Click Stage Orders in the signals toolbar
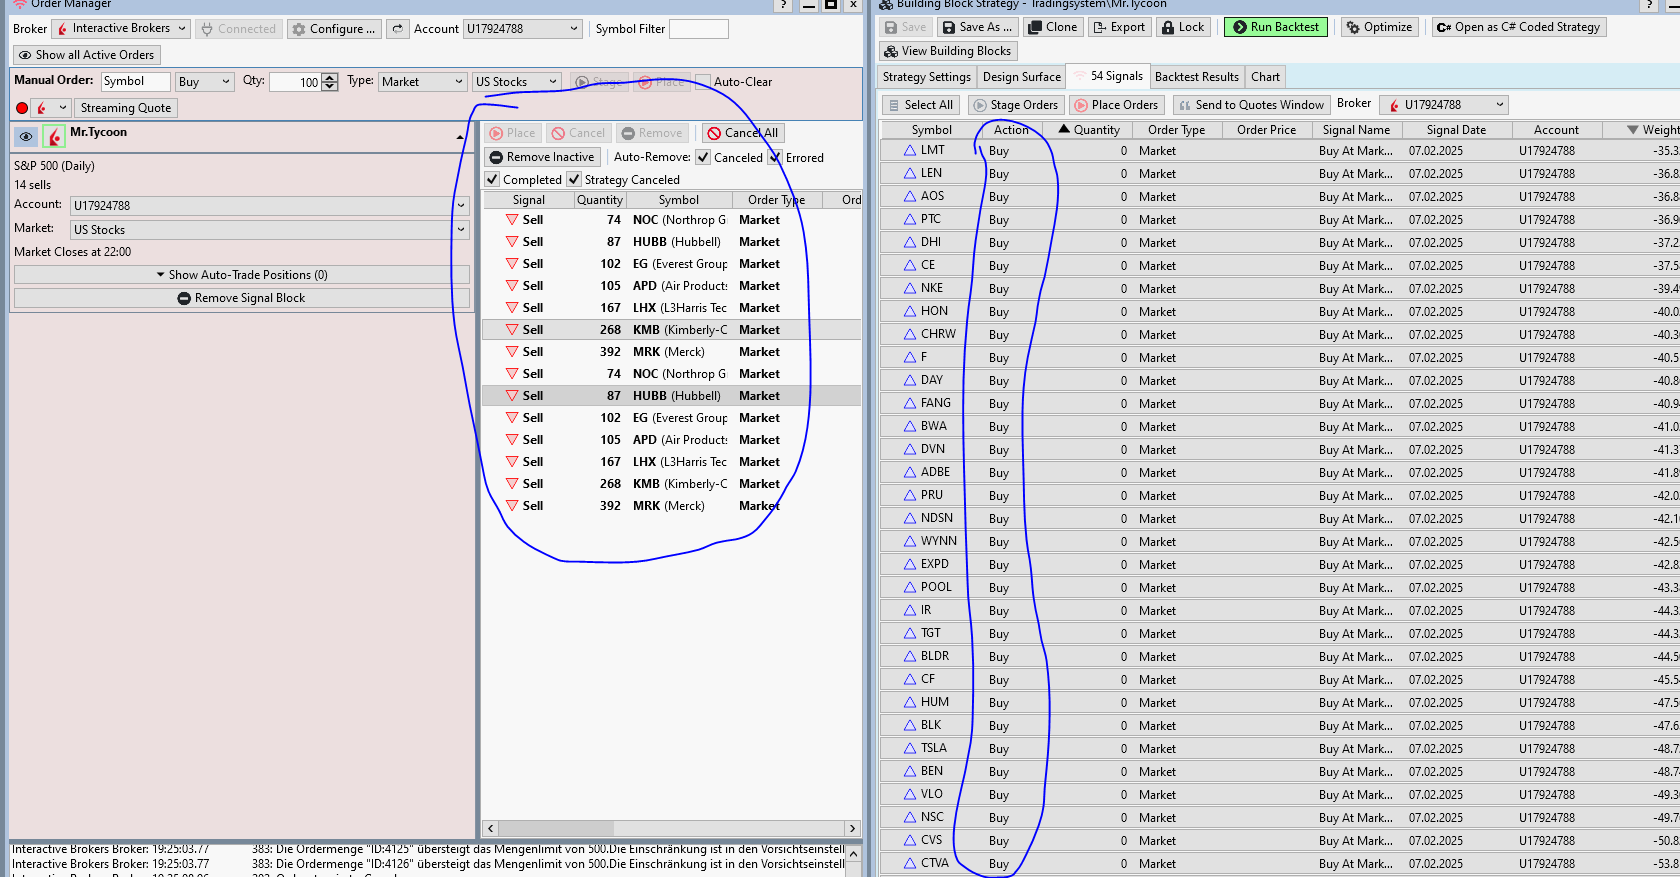Image resolution: width=1680 pixels, height=878 pixels. [1015, 105]
